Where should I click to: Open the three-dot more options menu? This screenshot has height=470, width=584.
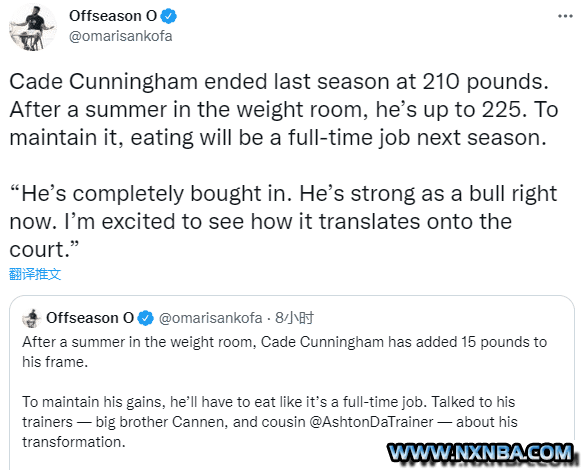point(565,16)
